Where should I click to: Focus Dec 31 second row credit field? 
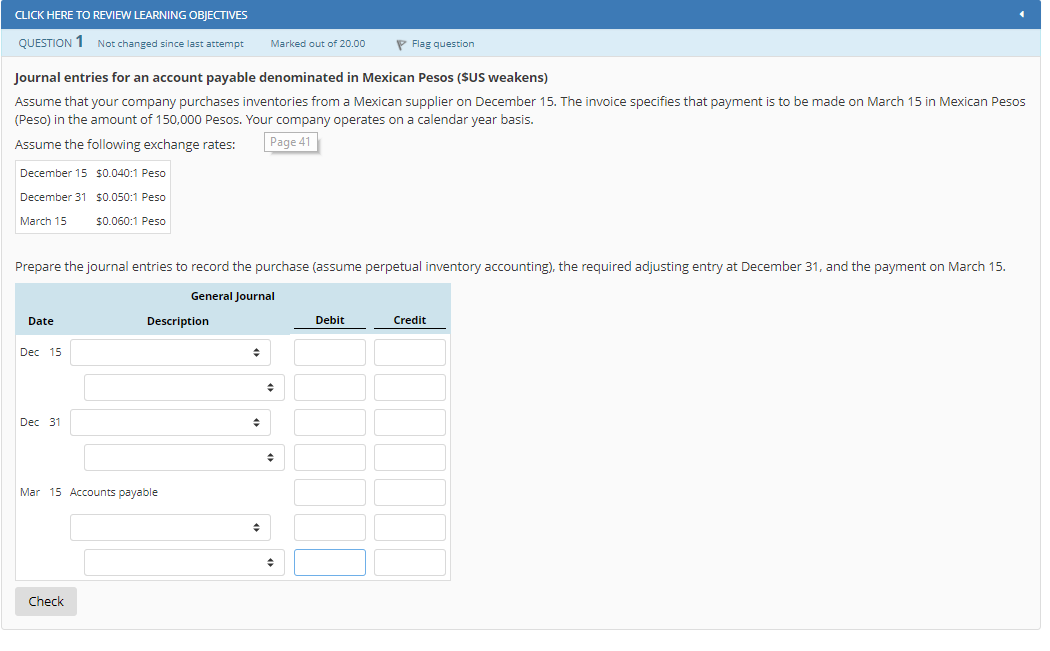(x=410, y=457)
